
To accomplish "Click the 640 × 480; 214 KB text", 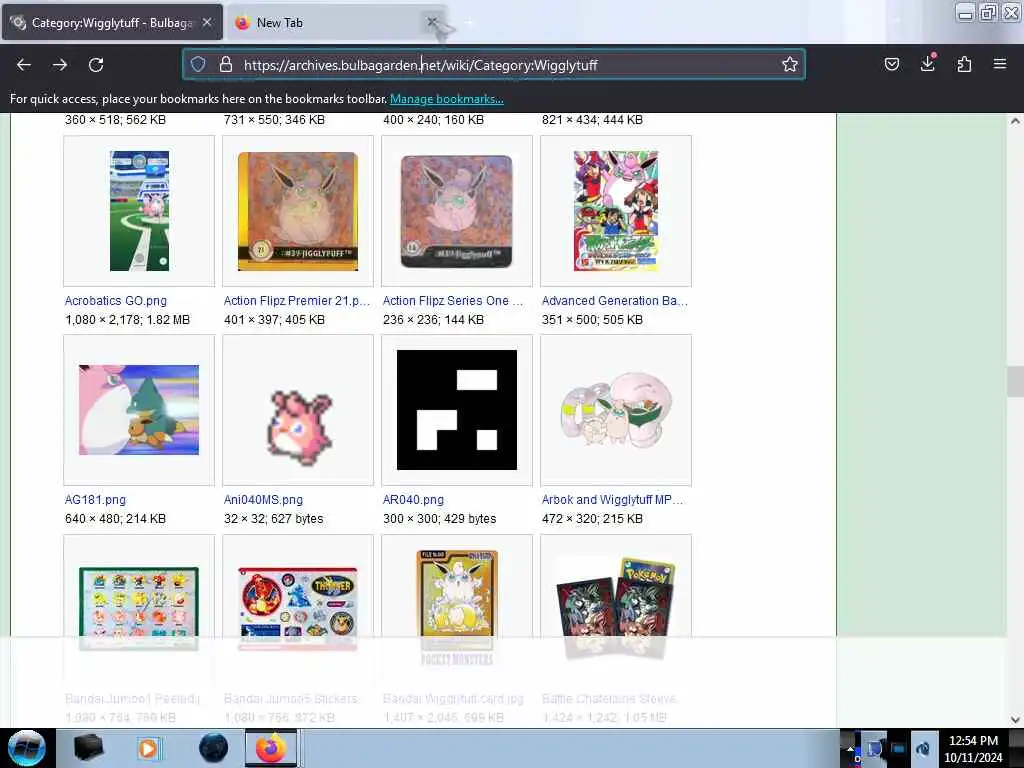I will coord(116,519).
